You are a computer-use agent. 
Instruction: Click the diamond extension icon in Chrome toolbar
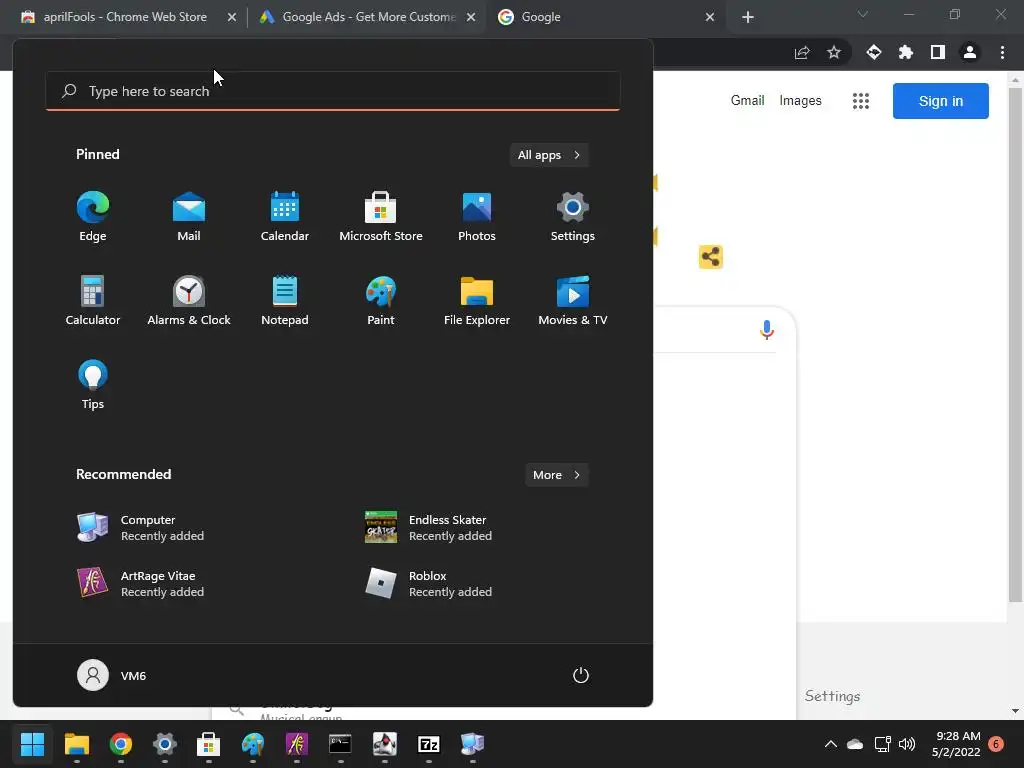(x=874, y=52)
